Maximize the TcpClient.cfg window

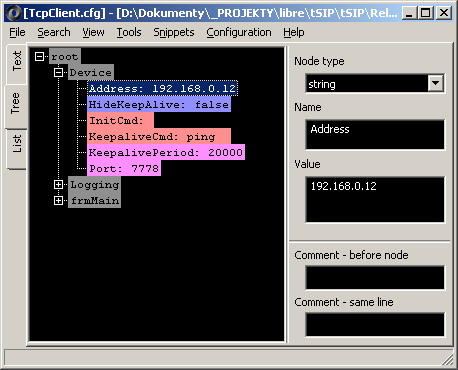pyautogui.click(x=426, y=13)
